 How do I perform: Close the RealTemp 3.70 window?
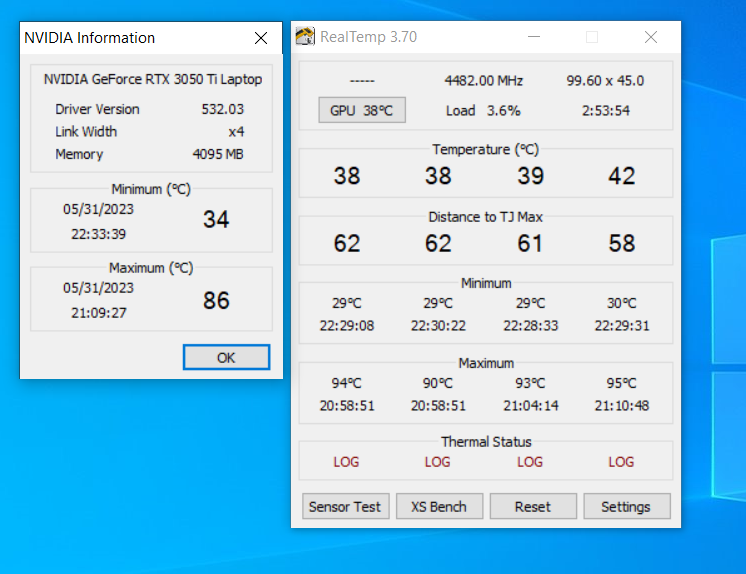click(x=651, y=37)
